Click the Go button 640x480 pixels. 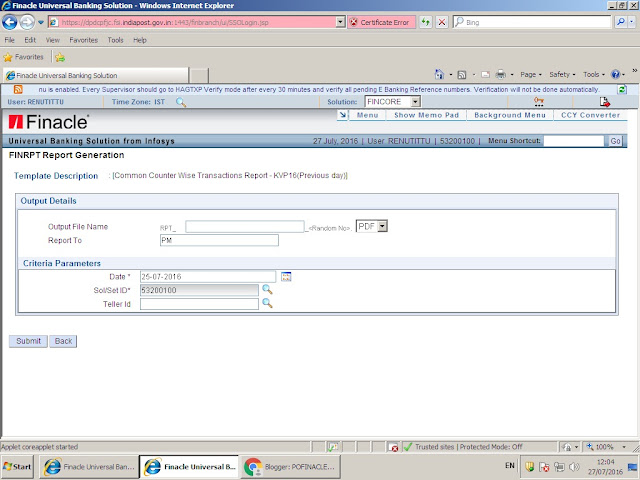615,141
